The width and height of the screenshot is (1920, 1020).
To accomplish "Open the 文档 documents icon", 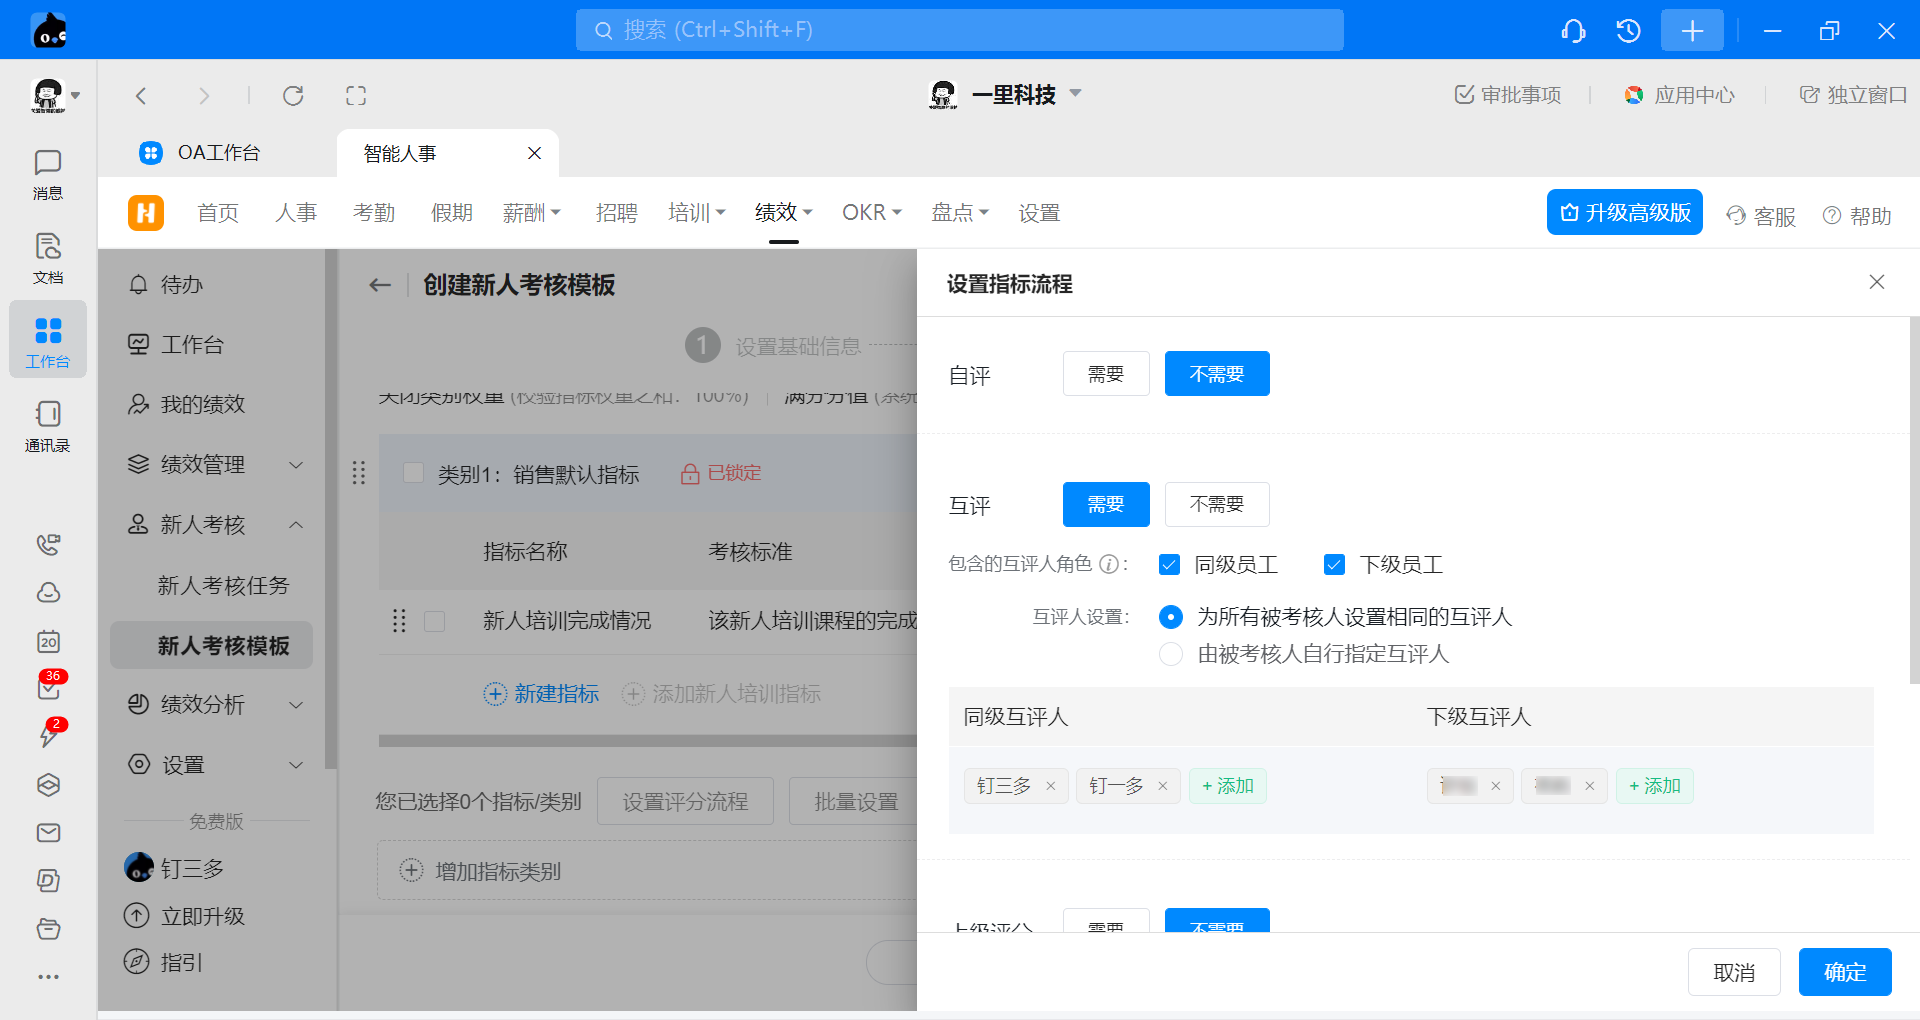I will [x=47, y=257].
